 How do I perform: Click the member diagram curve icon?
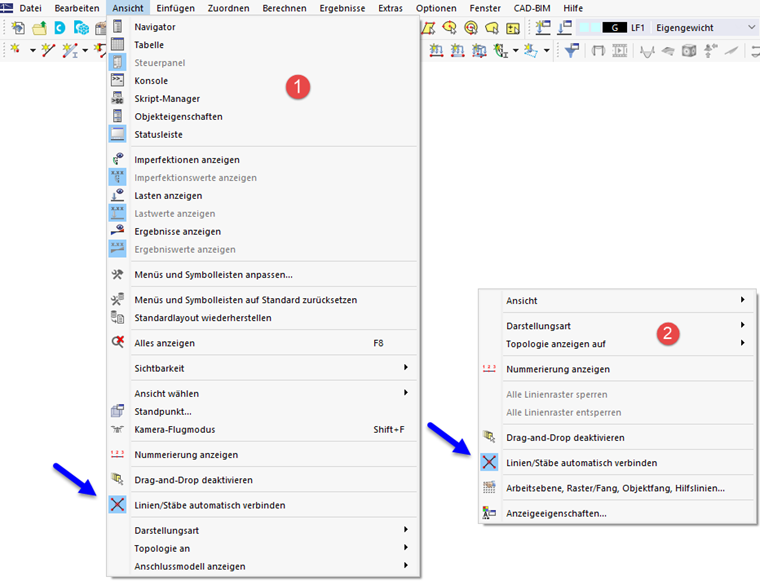click(x=647, y=50)
